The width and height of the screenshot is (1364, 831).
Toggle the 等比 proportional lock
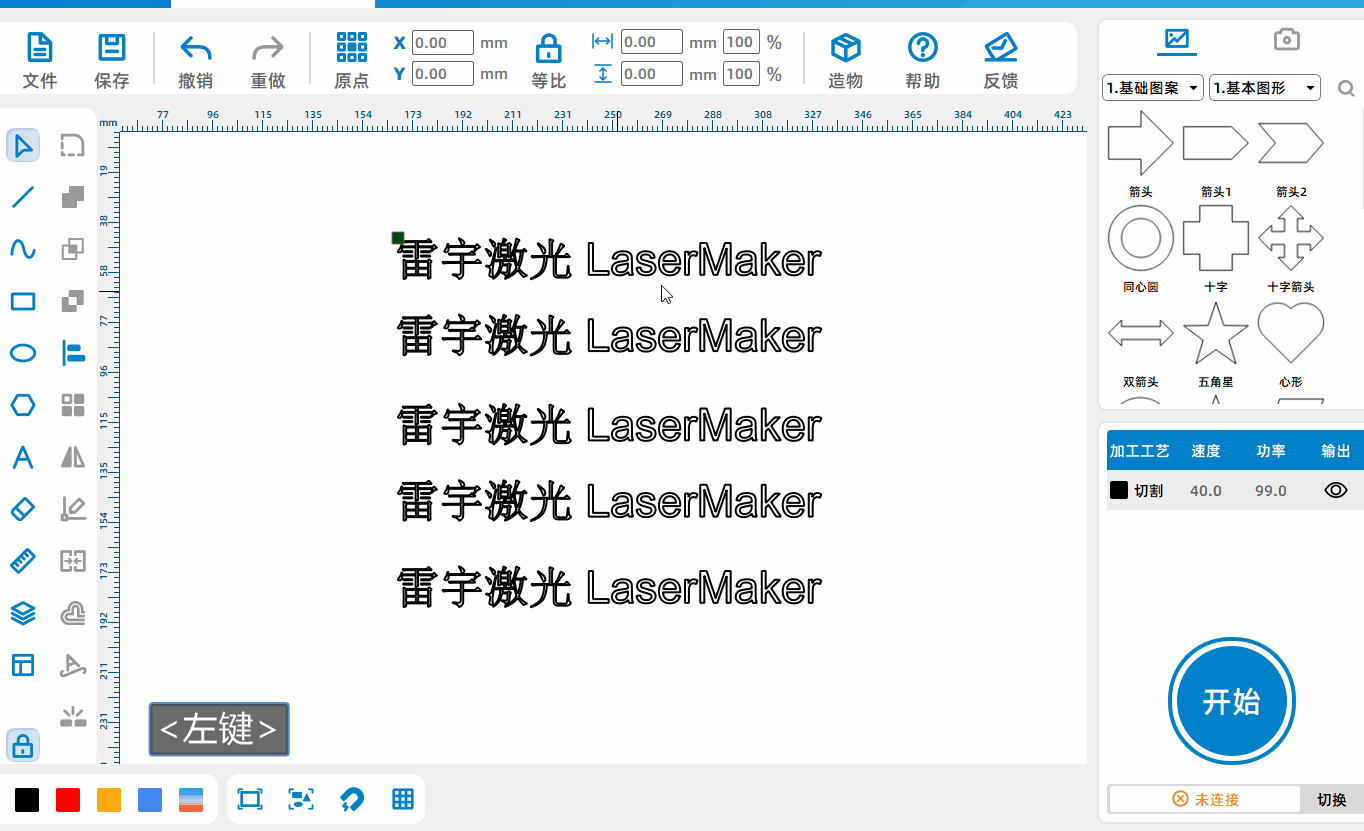pos(548,48)
